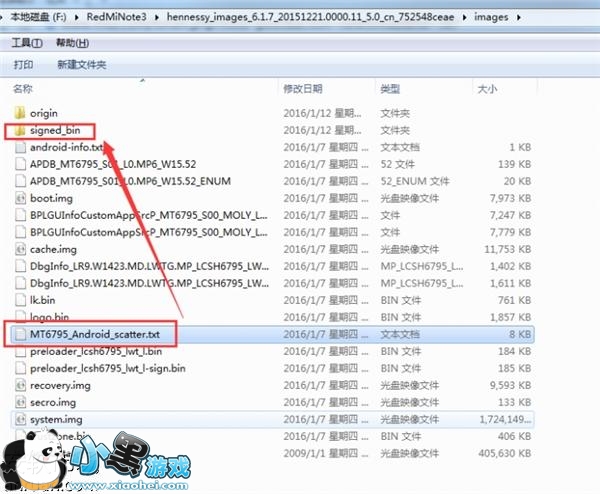Expand arrow after RedMiNote3 breadcrumb
Image resolution: width=600 pixels, height=494 pixels.
157,17
